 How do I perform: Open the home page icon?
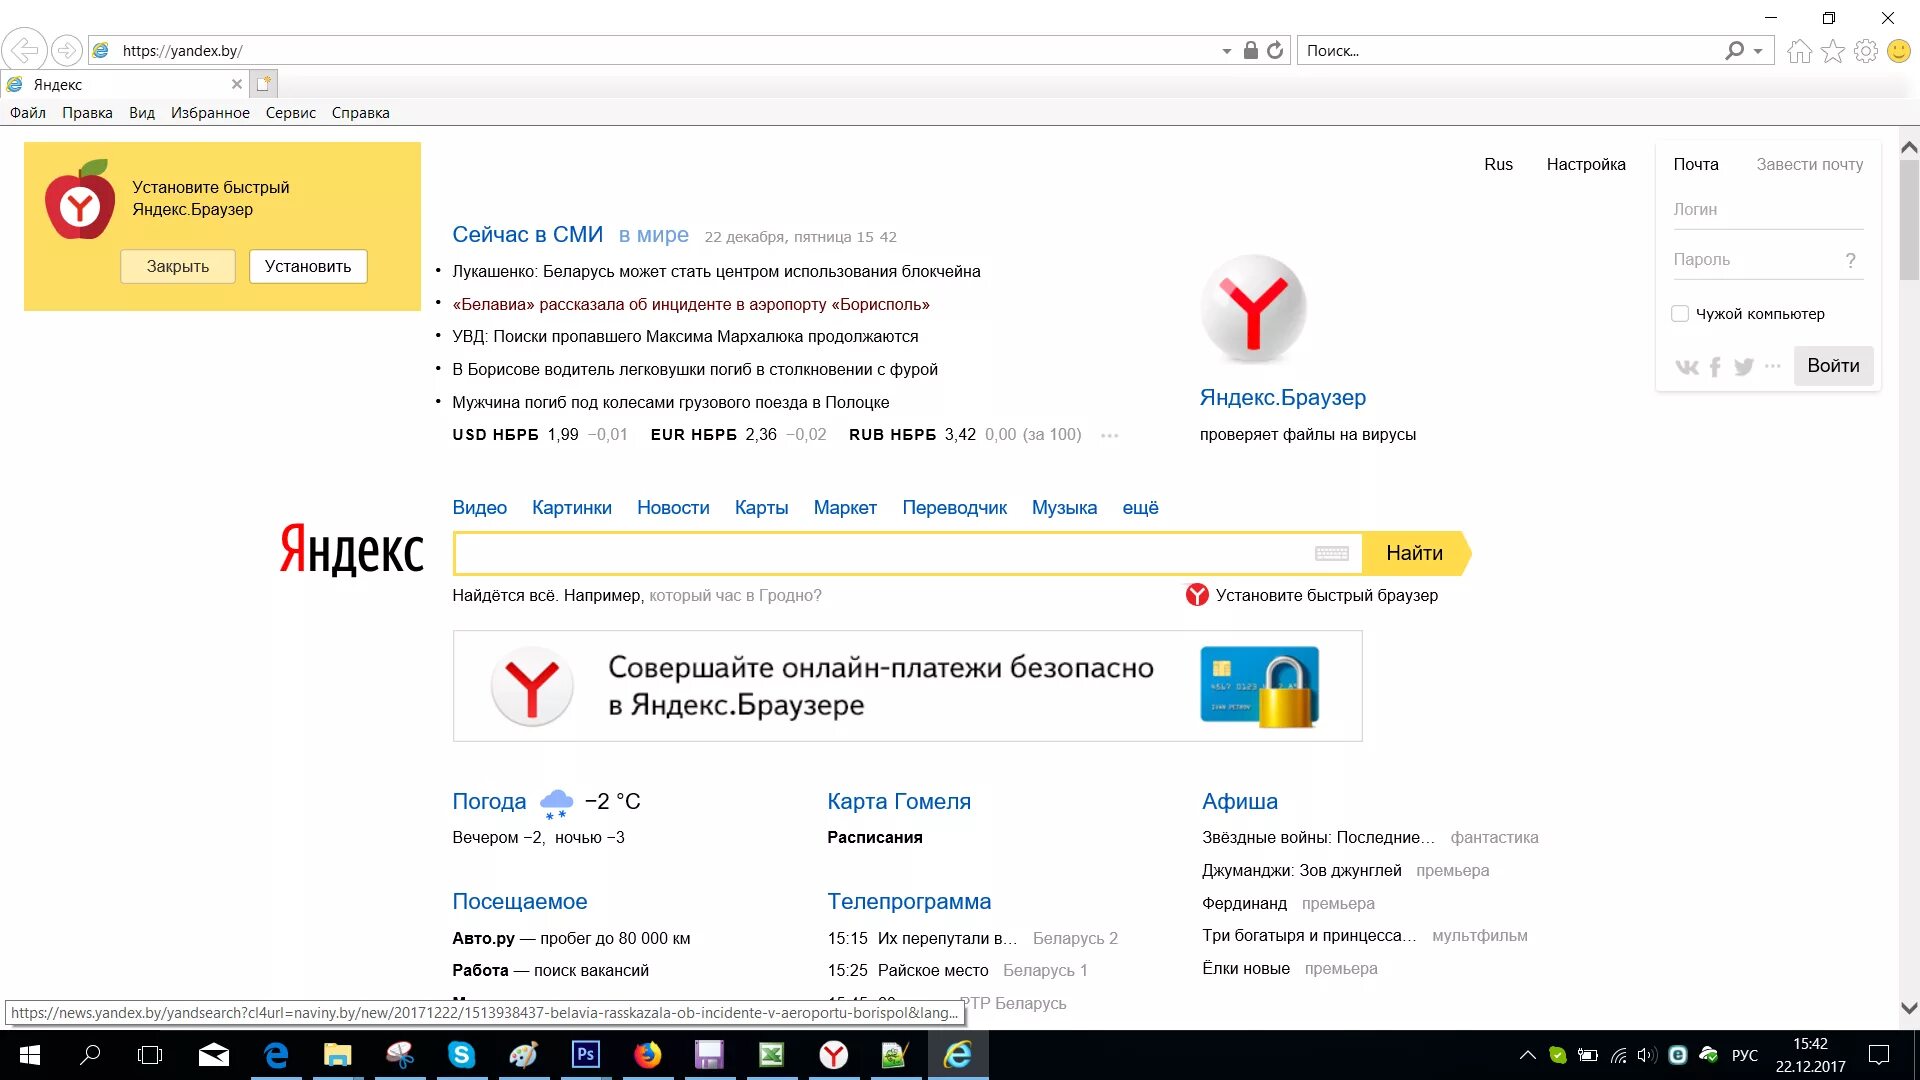pos(1799,51)
